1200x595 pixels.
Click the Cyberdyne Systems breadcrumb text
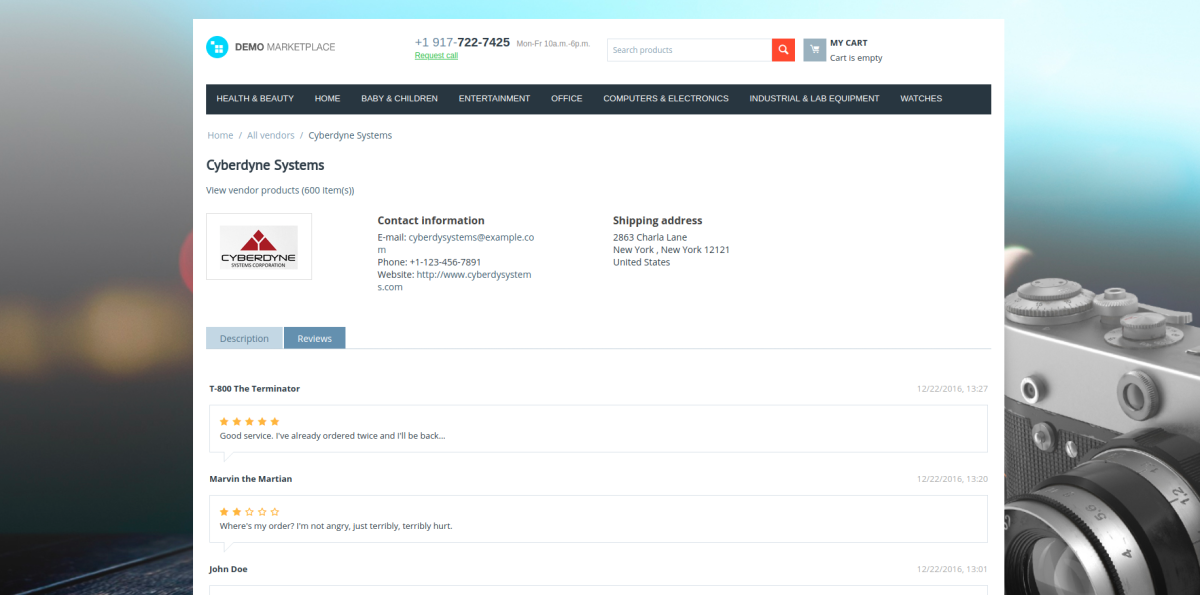(350, 135)
